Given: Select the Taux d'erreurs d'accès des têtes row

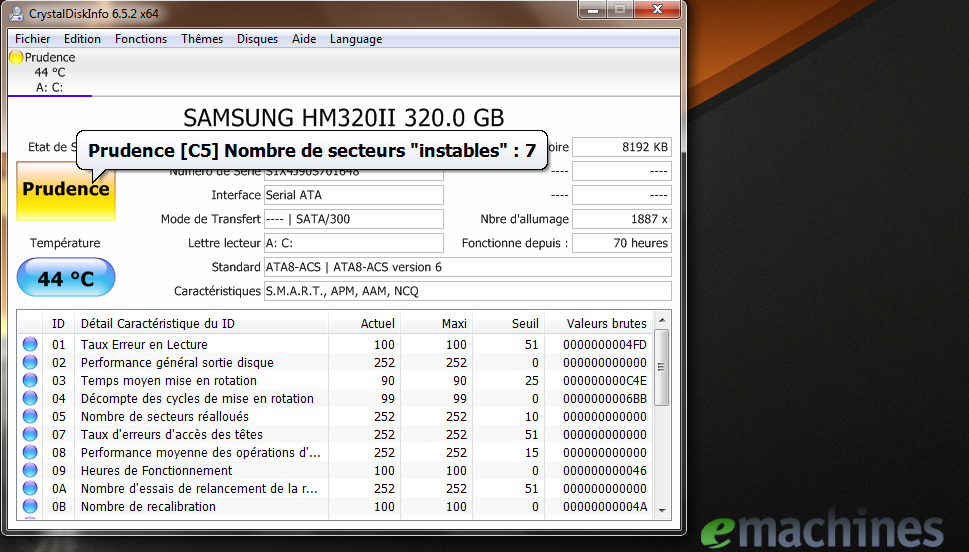Looking at the screenshot, I should pos(336,434).
